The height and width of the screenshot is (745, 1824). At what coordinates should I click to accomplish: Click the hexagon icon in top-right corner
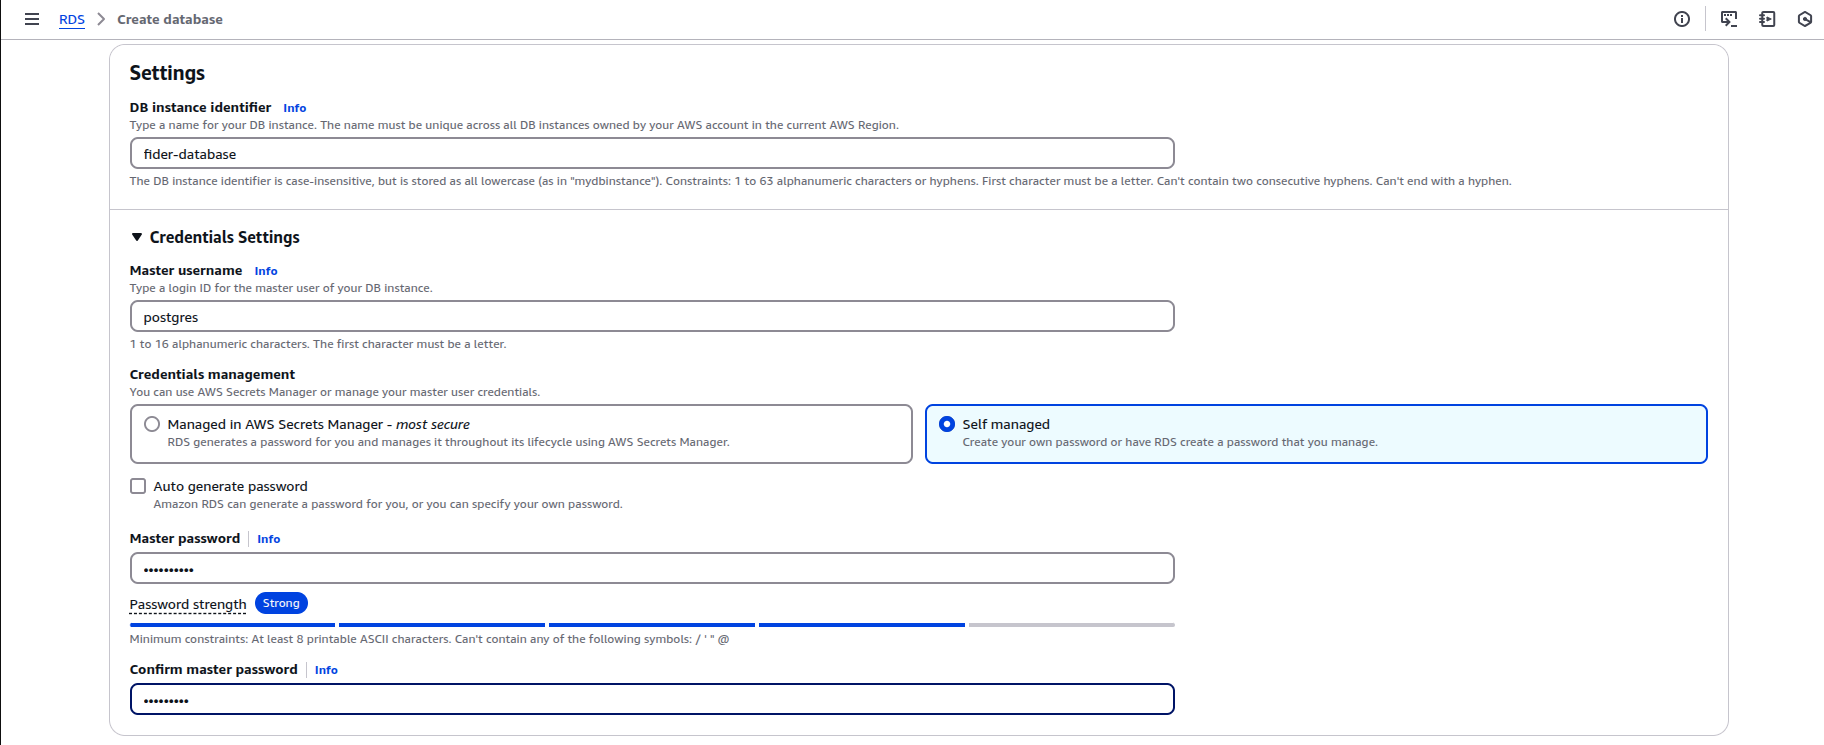pos(1805,19)
